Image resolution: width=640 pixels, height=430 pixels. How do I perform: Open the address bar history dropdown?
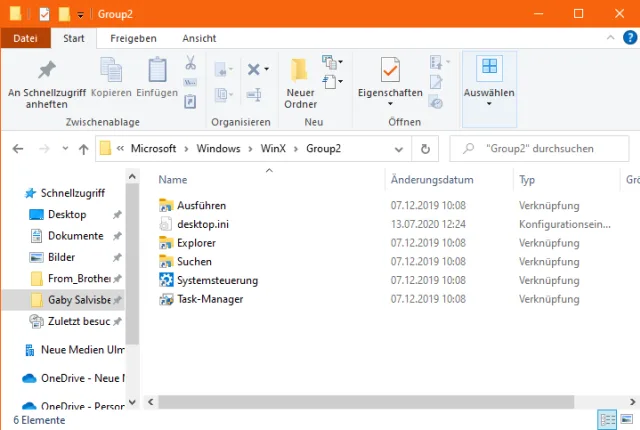click(x=399, y=148)
